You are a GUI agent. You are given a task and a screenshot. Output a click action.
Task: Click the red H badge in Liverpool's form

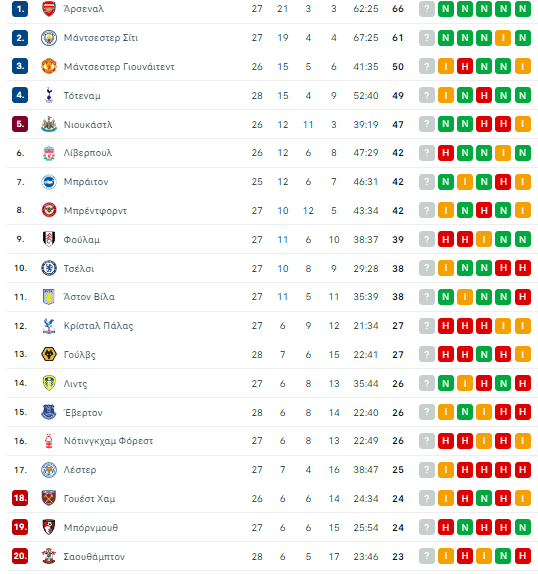pos(446,153)
